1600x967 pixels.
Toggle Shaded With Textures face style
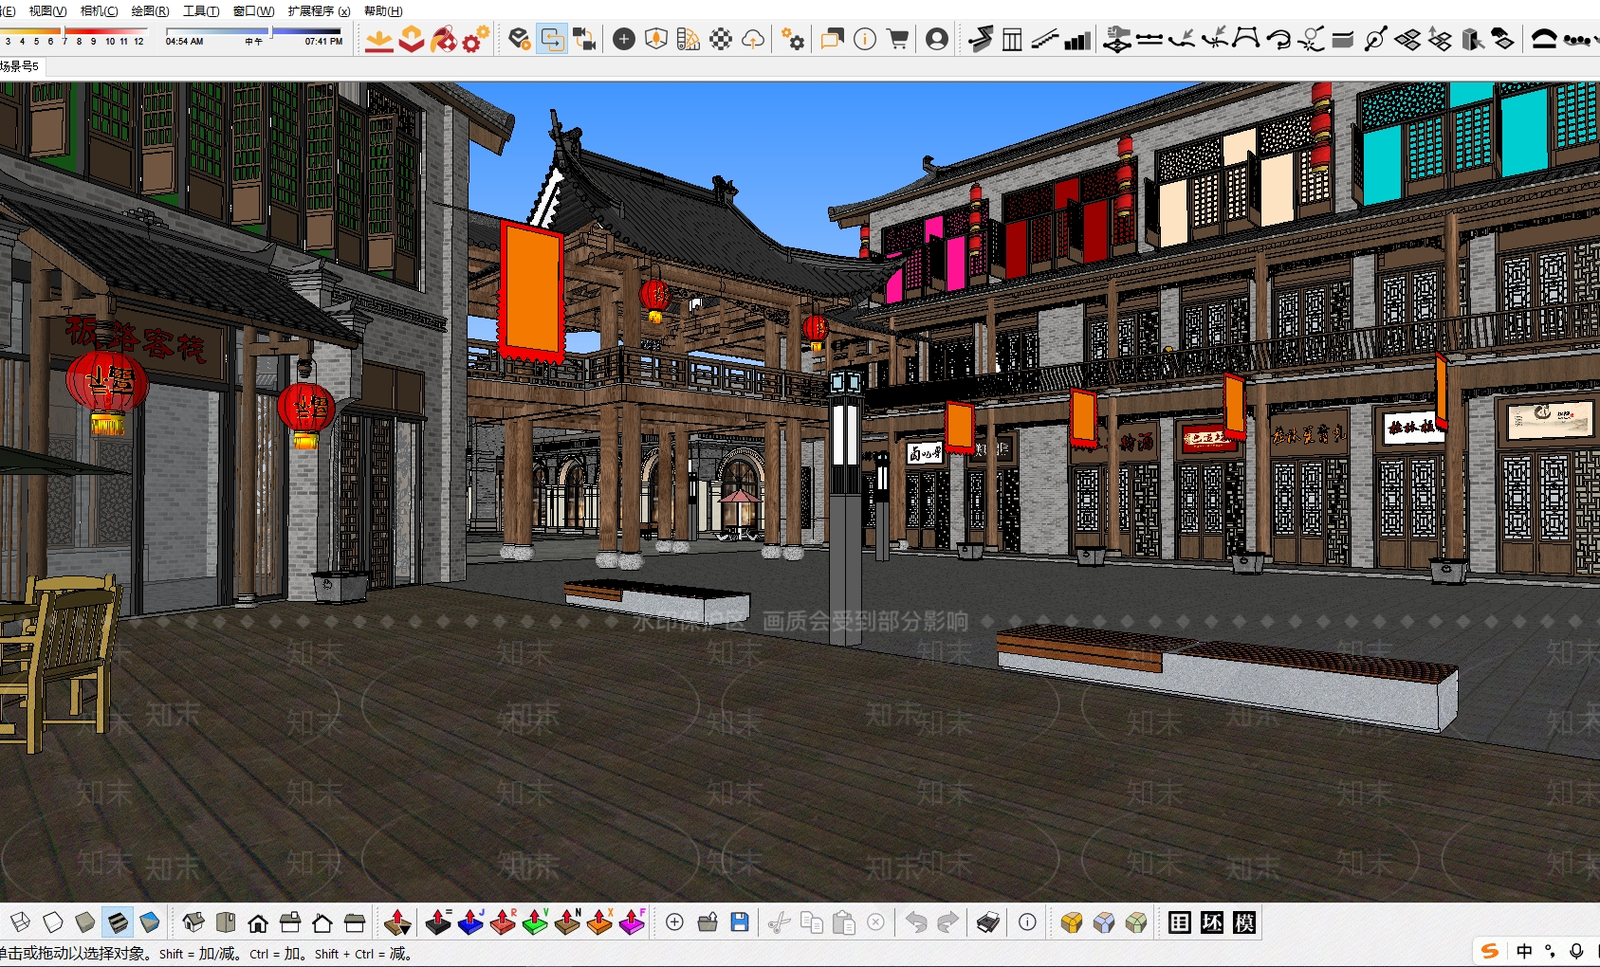[x=117, y=922]
